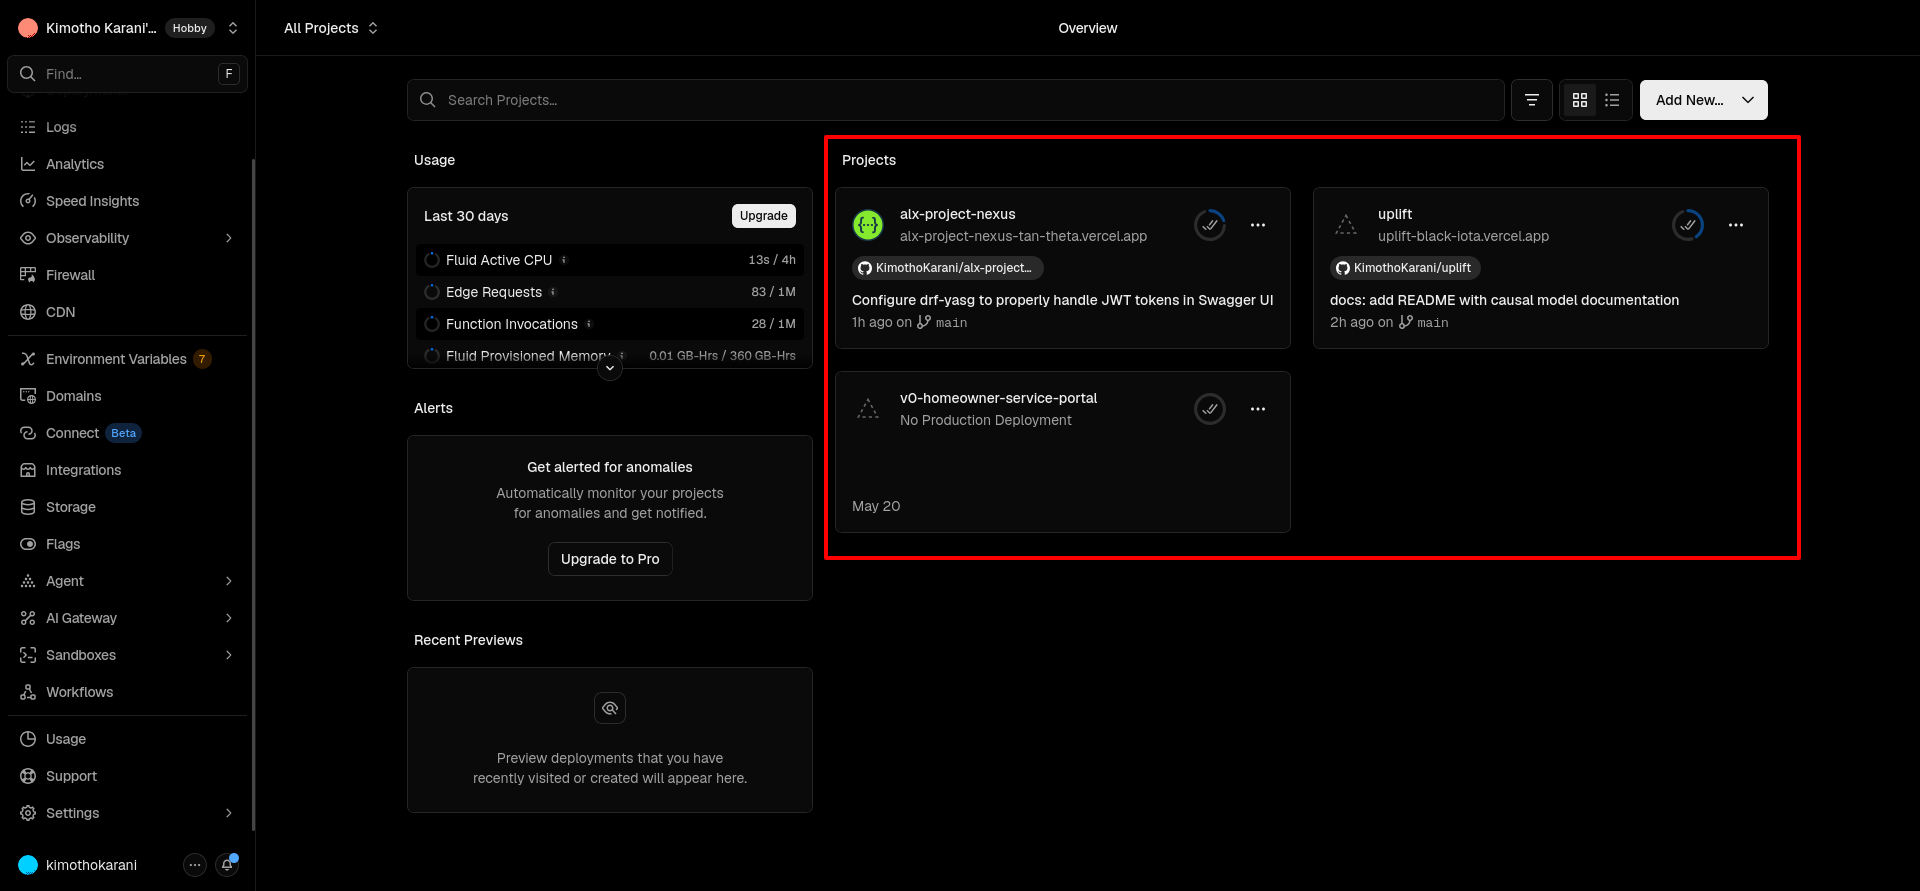The height and width of the screenshot is (891, 1920).
Task: Switch to the list view
Action: (1612, 100)
